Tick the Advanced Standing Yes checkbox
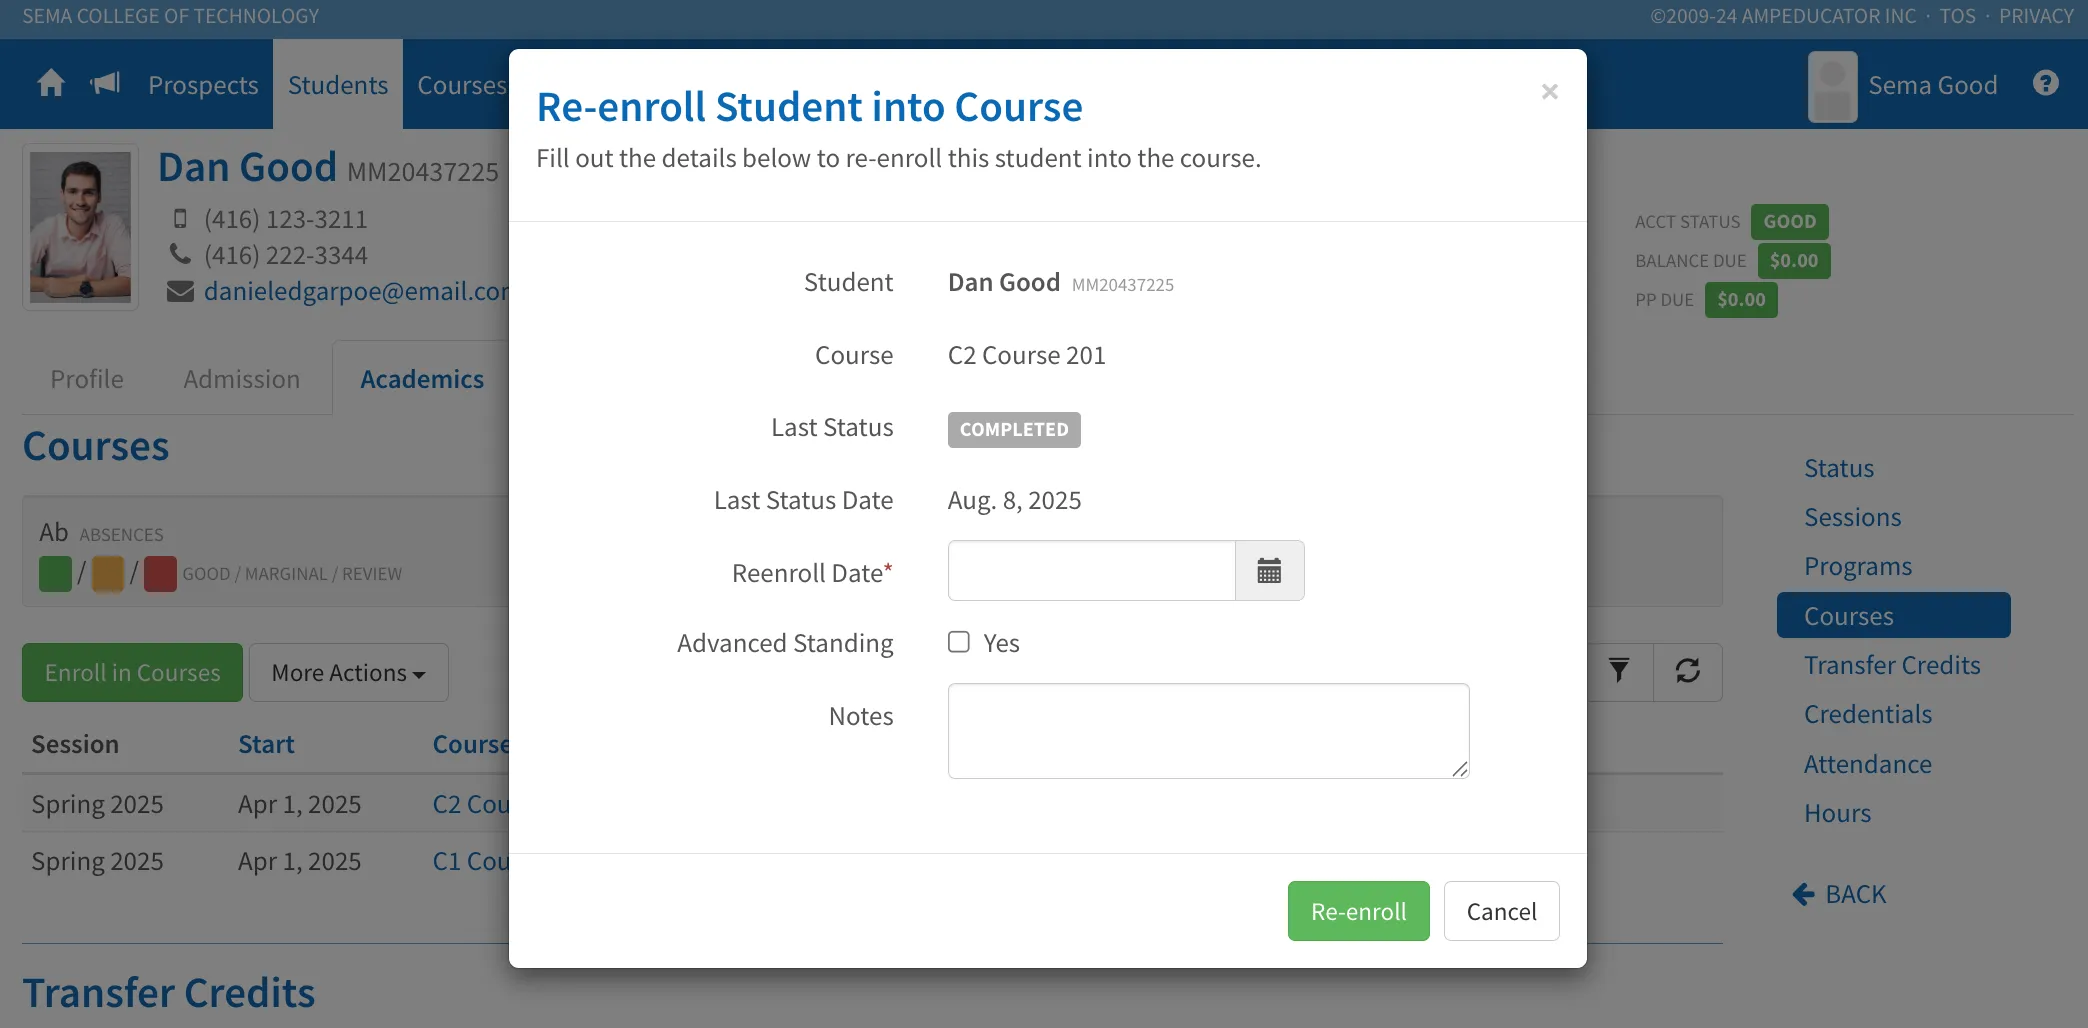 [x=959, y=642]
